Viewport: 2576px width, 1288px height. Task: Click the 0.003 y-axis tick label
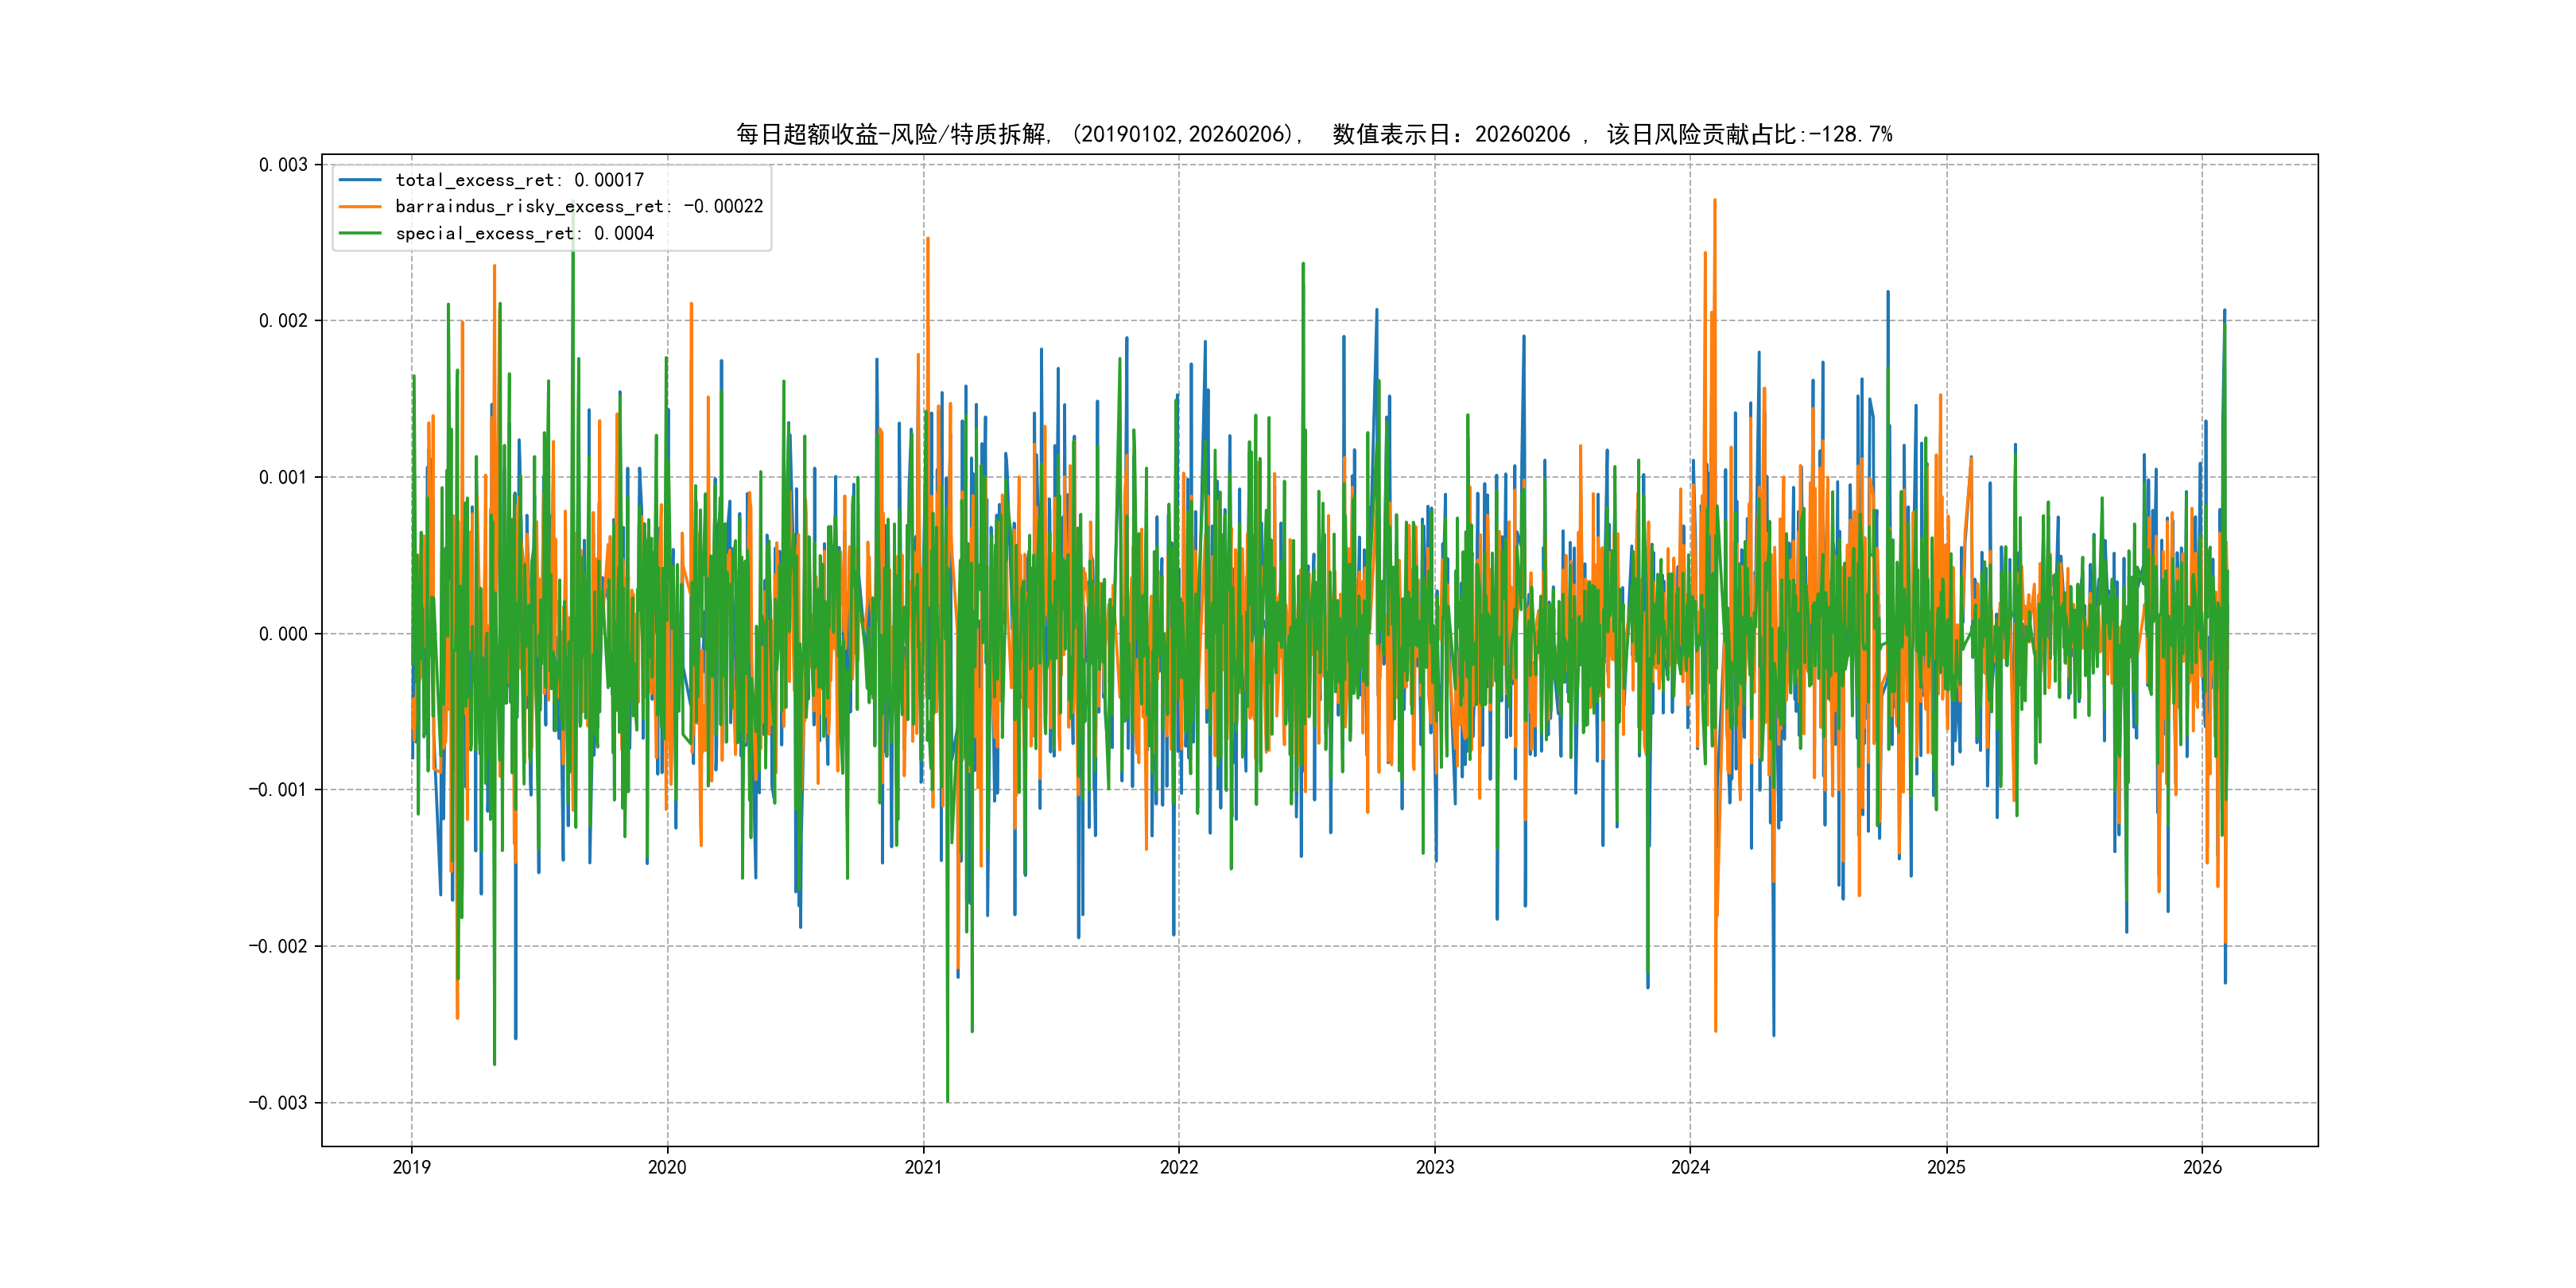(283, 165)
